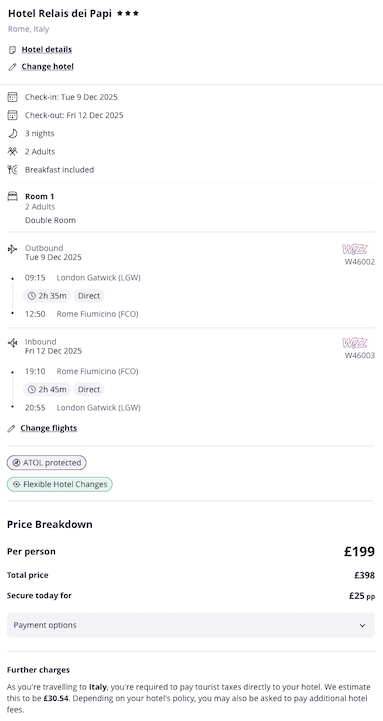Click the moon icon beside 3 nights
383x721 pixels.
coord(13,133)
